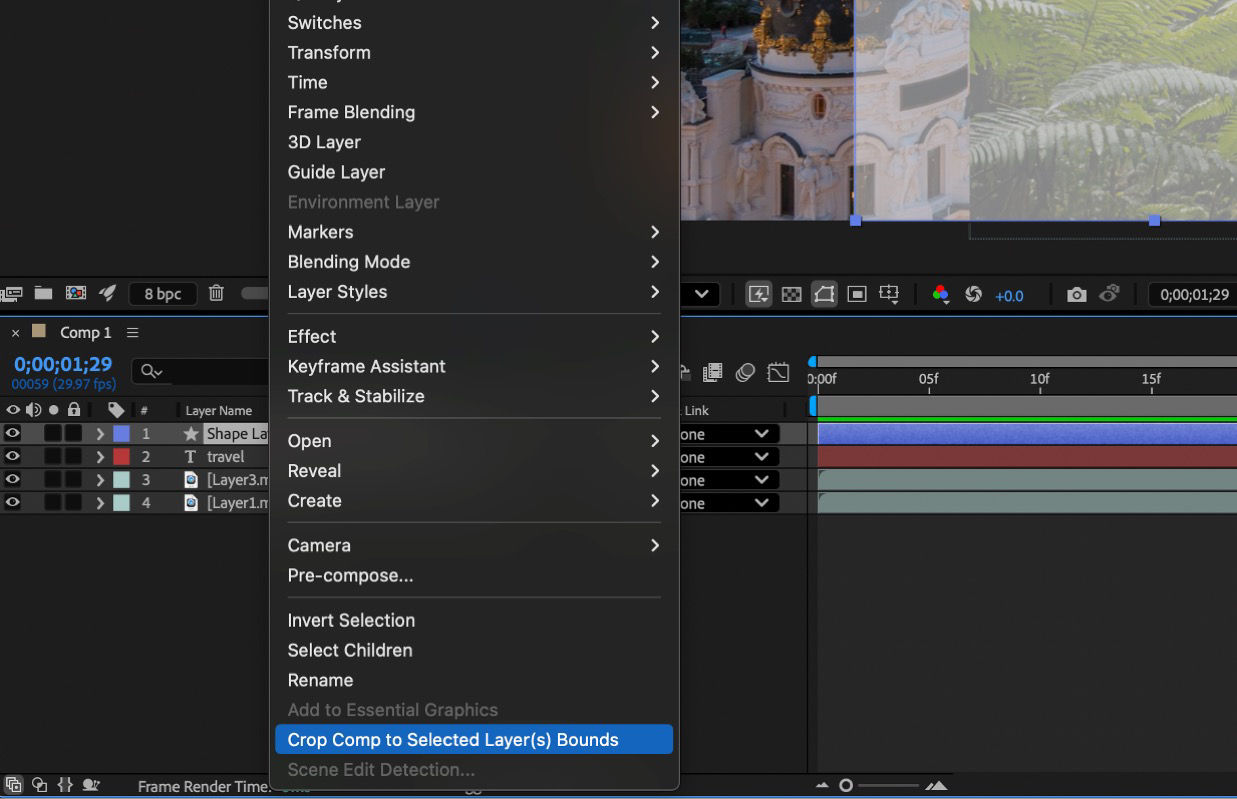Click the Fast Previews lightning icon
The width and height of the screenshot is (1237, 799).
tap(759, 294)
